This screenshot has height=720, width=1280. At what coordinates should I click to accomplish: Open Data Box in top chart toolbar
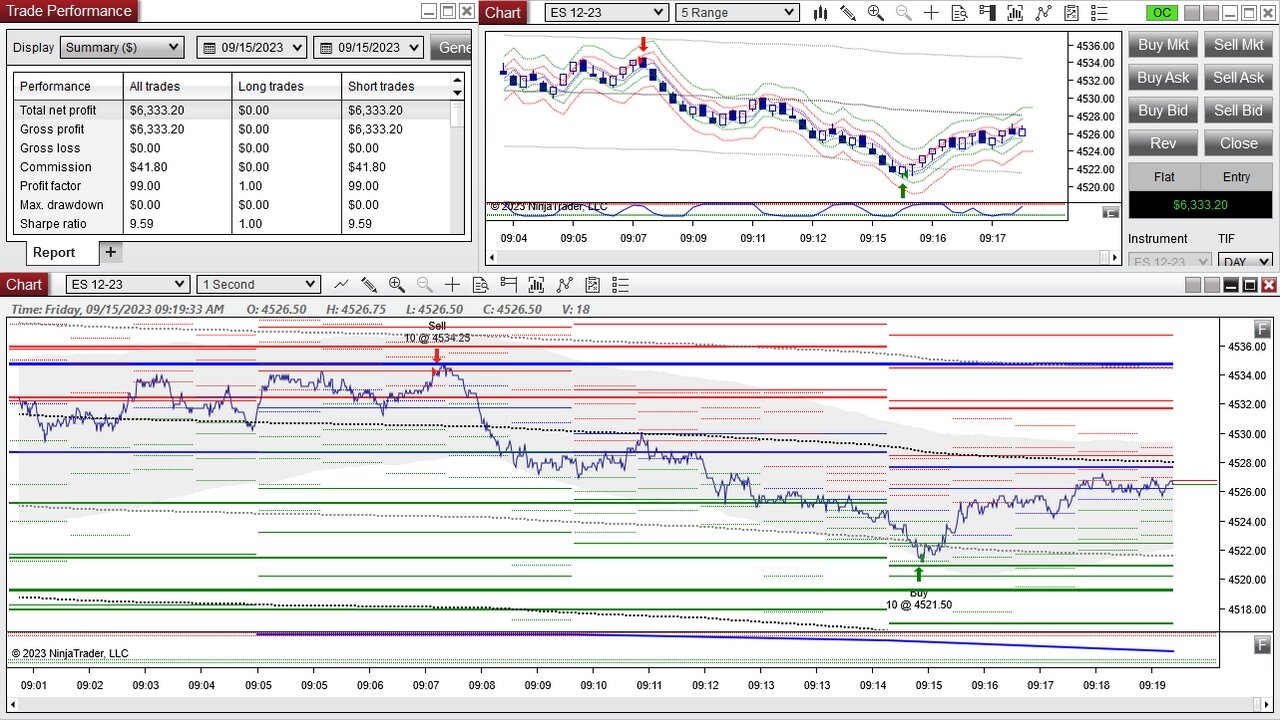[x=960, y=13]
